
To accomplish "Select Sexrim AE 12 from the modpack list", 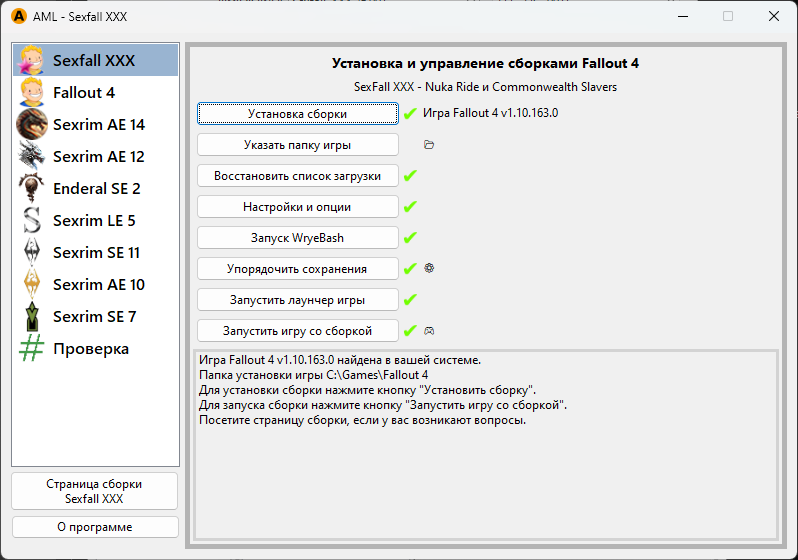I will 98,157.
